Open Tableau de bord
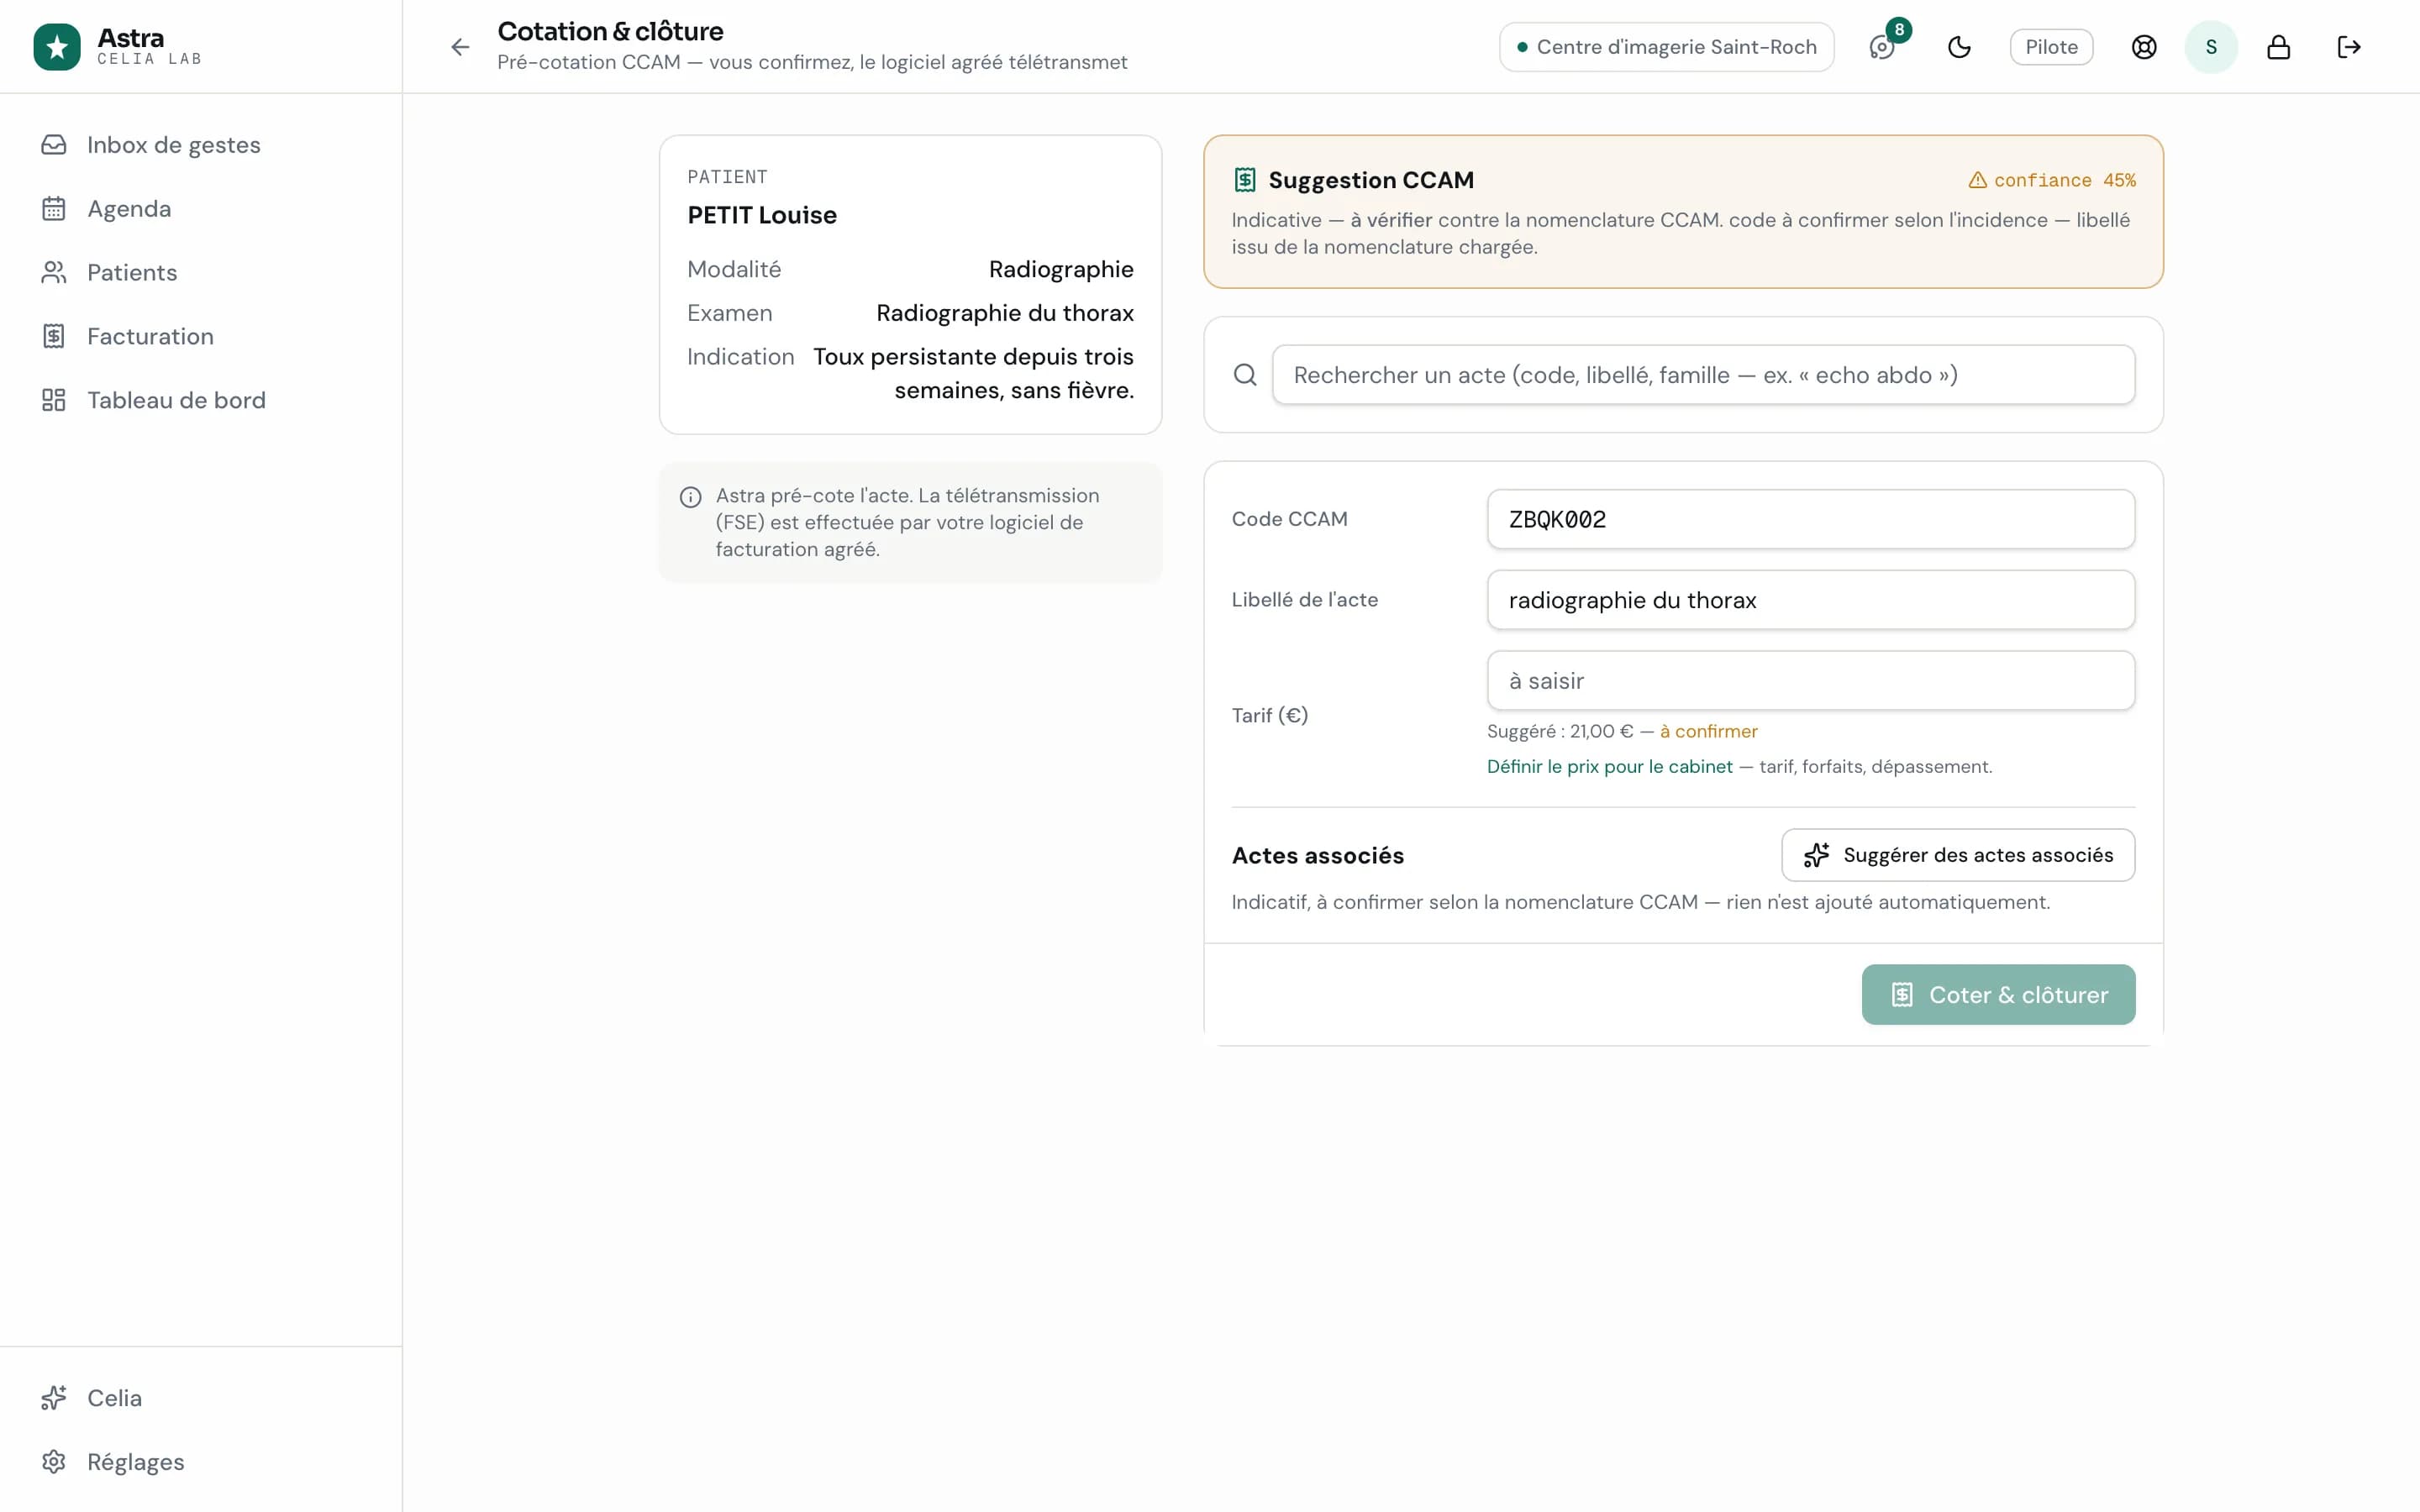2420x1512 pixels. (x=201, y=401)
